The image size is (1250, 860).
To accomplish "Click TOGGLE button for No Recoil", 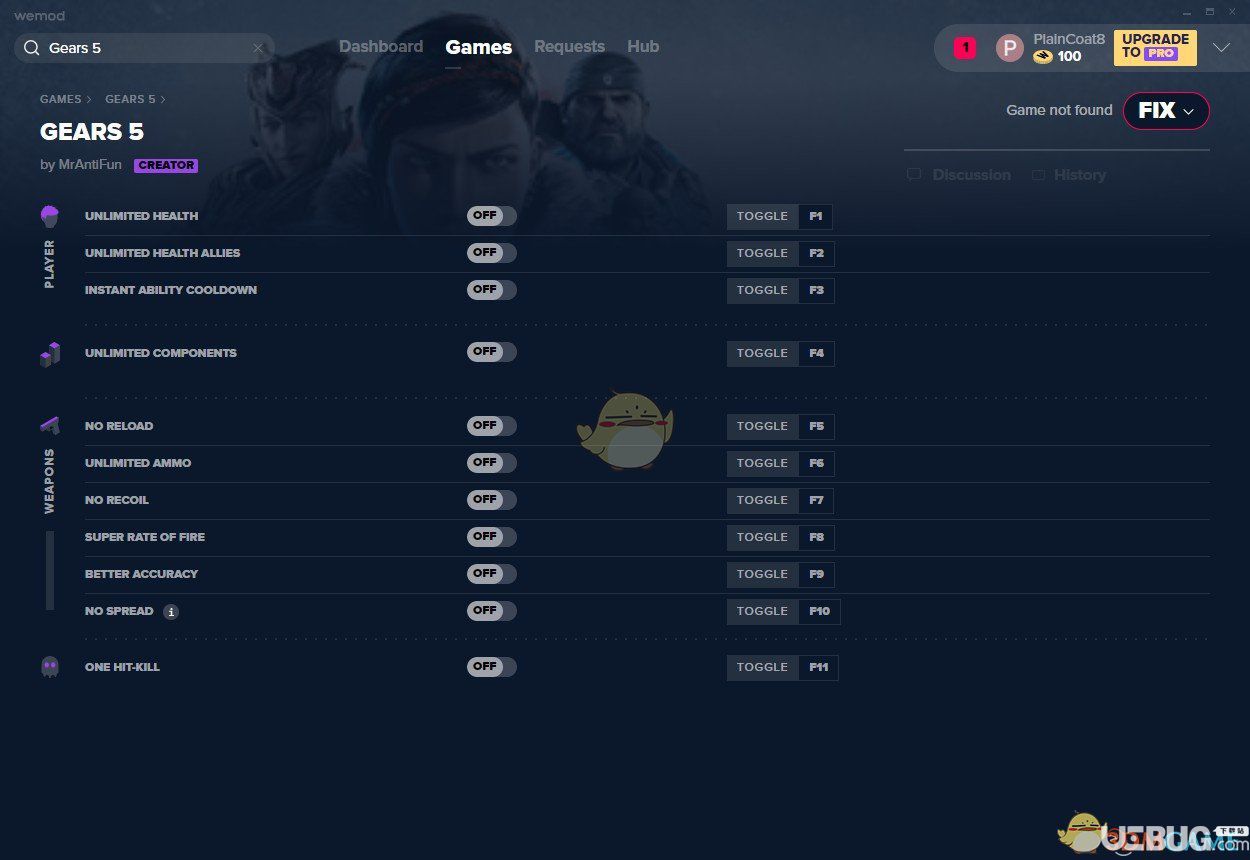I will pos(763,500).
